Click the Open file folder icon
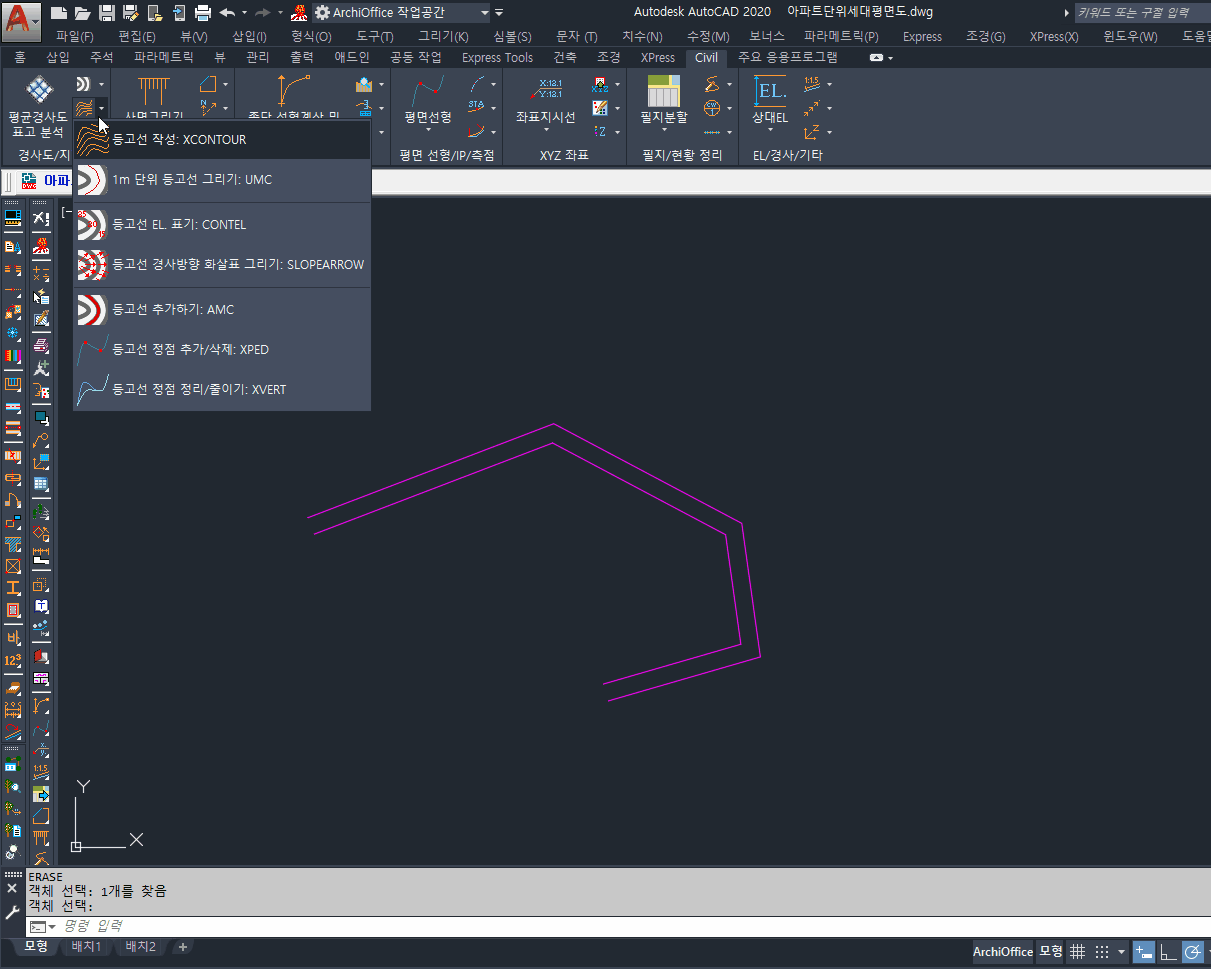This screenshot has height=969, width=1211. point(83,13)
